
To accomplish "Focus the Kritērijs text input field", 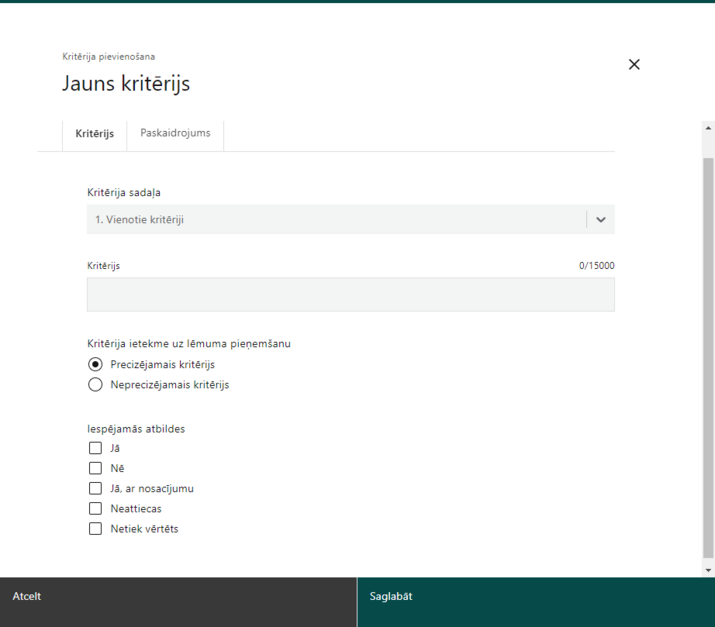I will click(350, 295).
